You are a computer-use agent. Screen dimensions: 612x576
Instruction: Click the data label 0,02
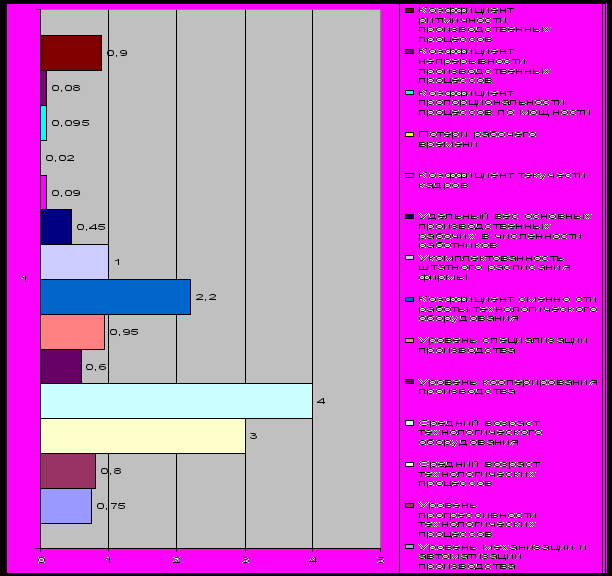coord(60,158)
